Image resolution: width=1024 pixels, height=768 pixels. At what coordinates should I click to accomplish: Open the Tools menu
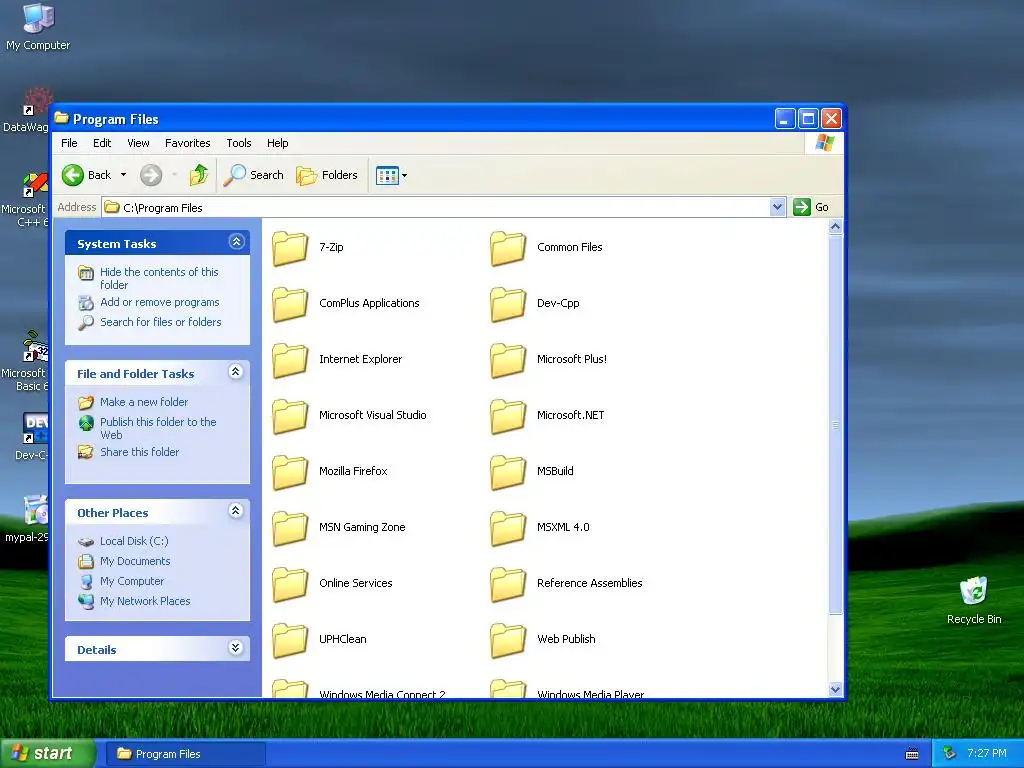(238, 143)
